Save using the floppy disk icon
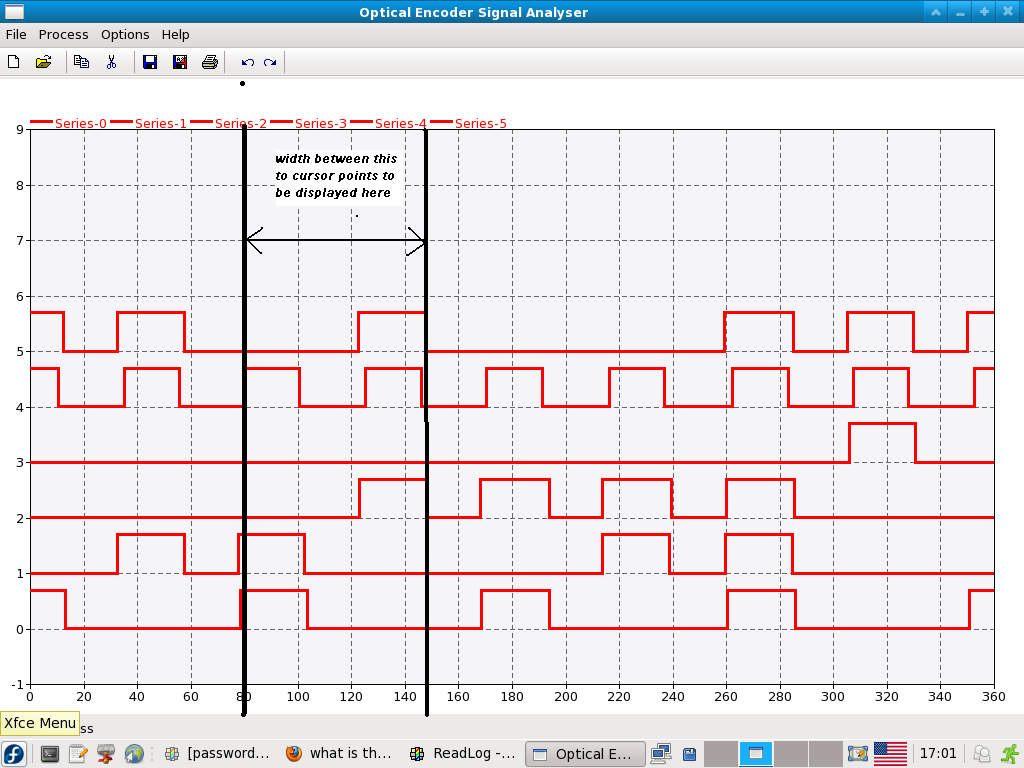 (150, 62)
